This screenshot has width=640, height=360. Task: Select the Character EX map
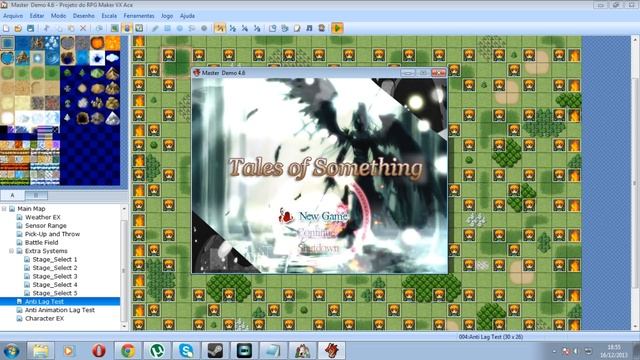[x=44, y=318]
